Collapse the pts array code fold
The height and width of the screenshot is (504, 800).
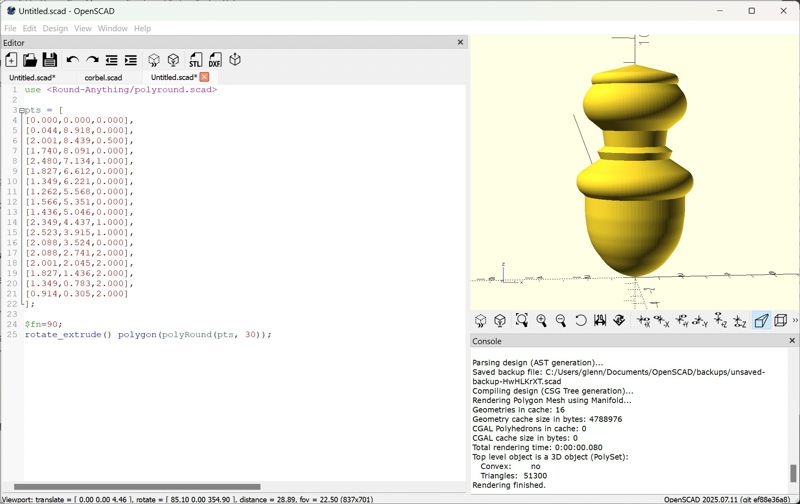(x=22, y=110)
